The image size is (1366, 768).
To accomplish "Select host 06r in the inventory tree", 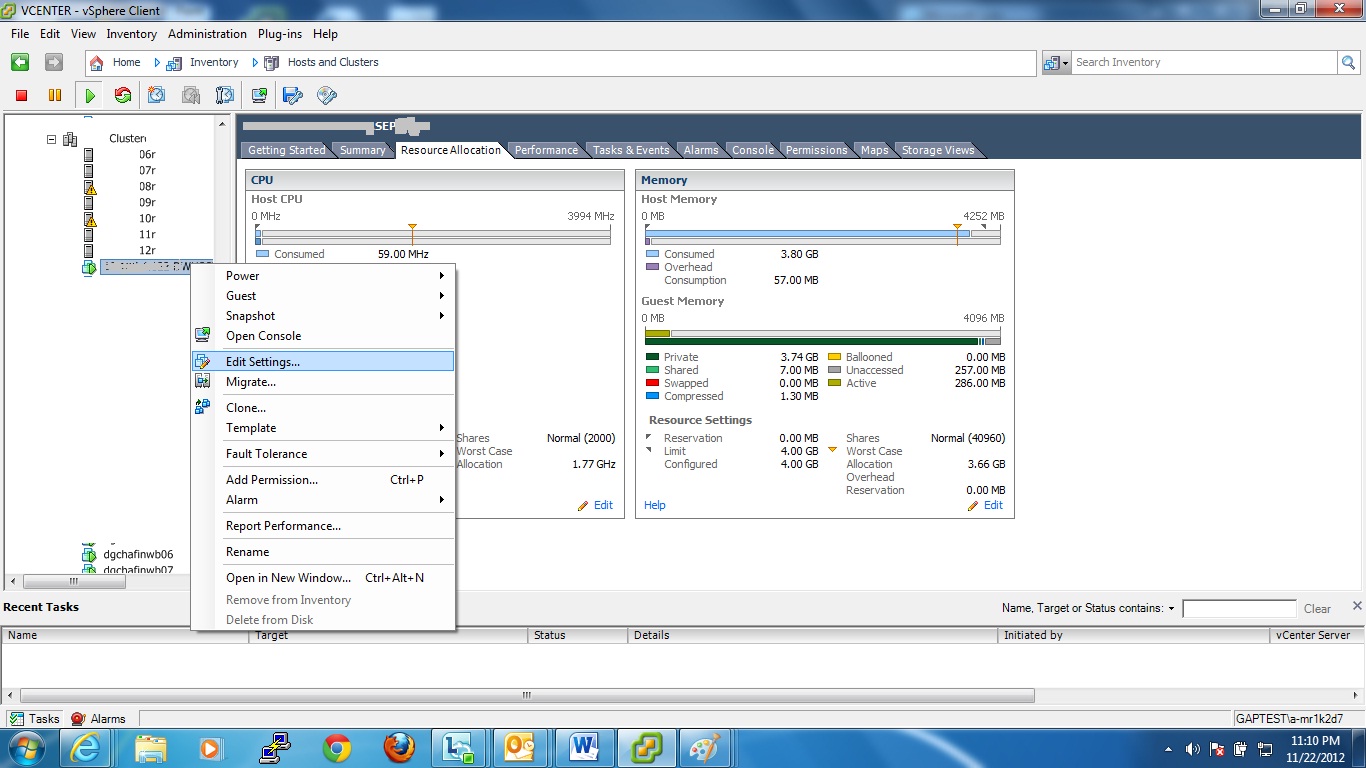I will [x=147, y=154].
